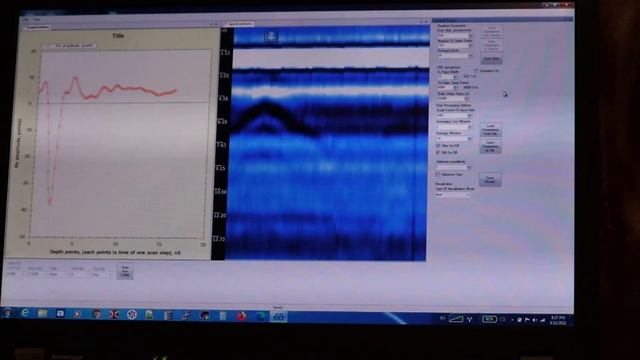Viewport: 640px width, 360px height.
Task: Open the Windows Start menu
Action: pyautogui.click(x=7, y=313)
